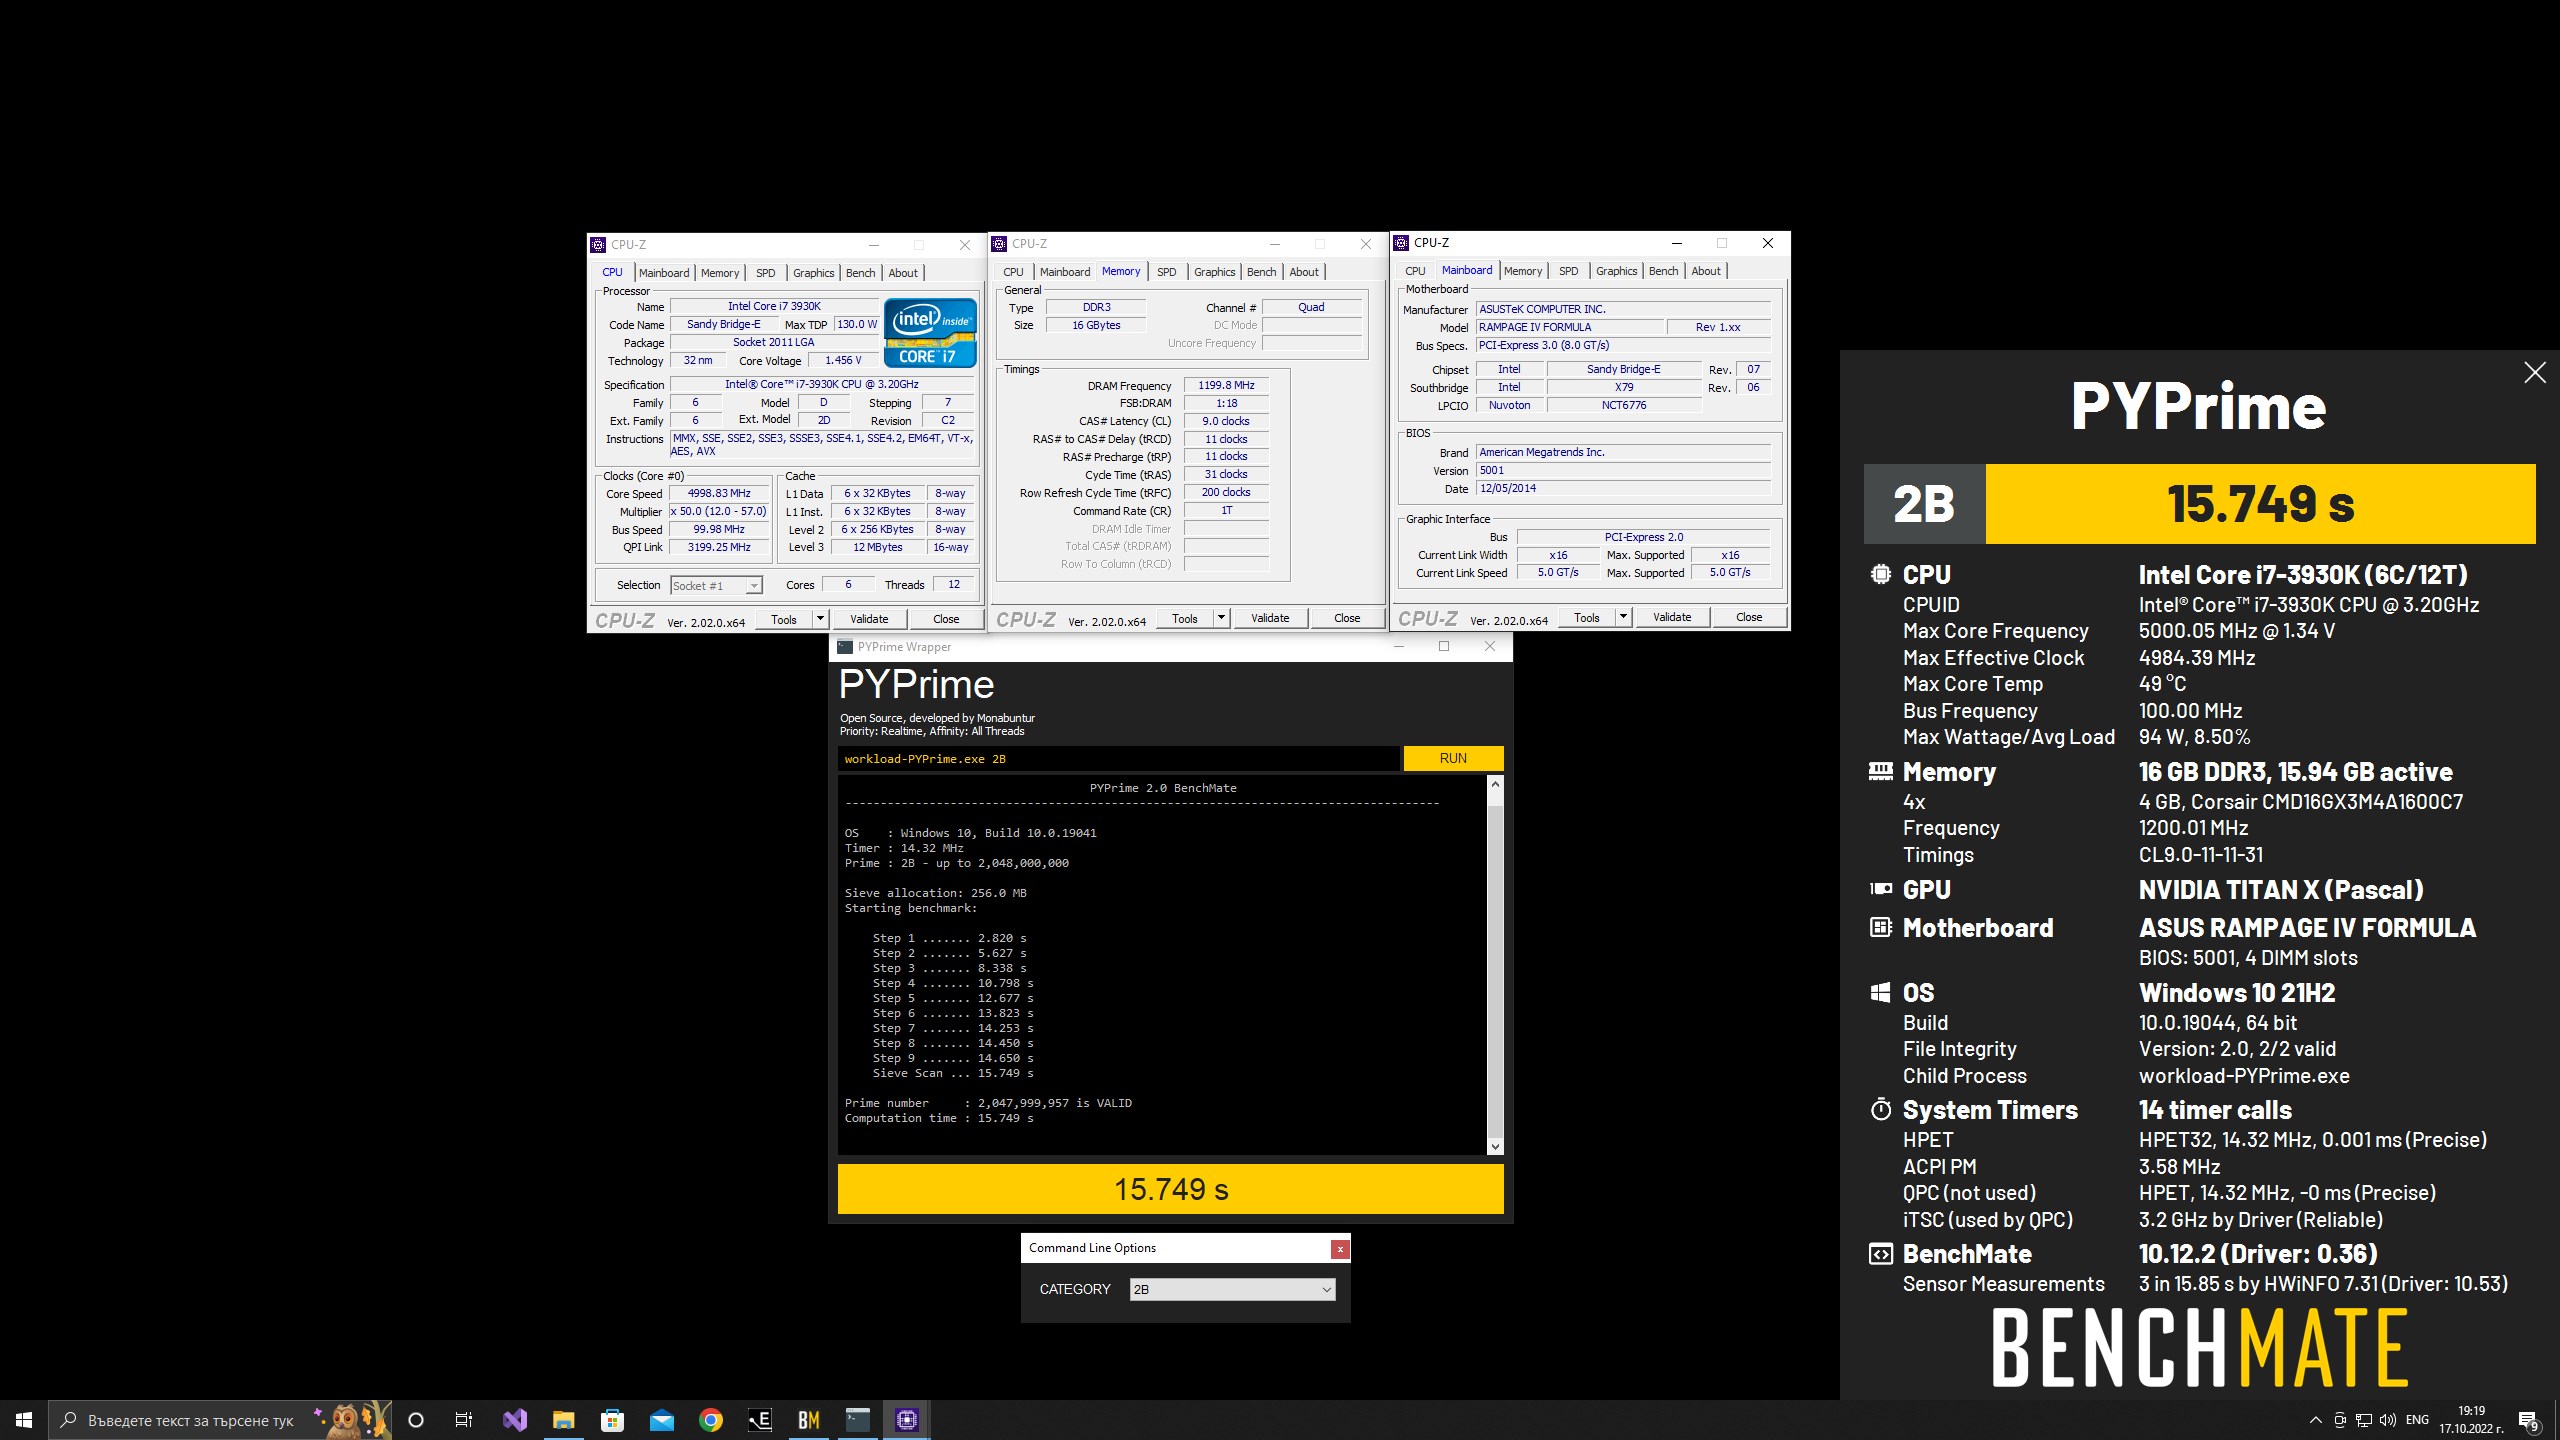Open Cortana circle icon in taskbar
The width and height of the screenshot is (2560, 1440).
coord(416,1420)
